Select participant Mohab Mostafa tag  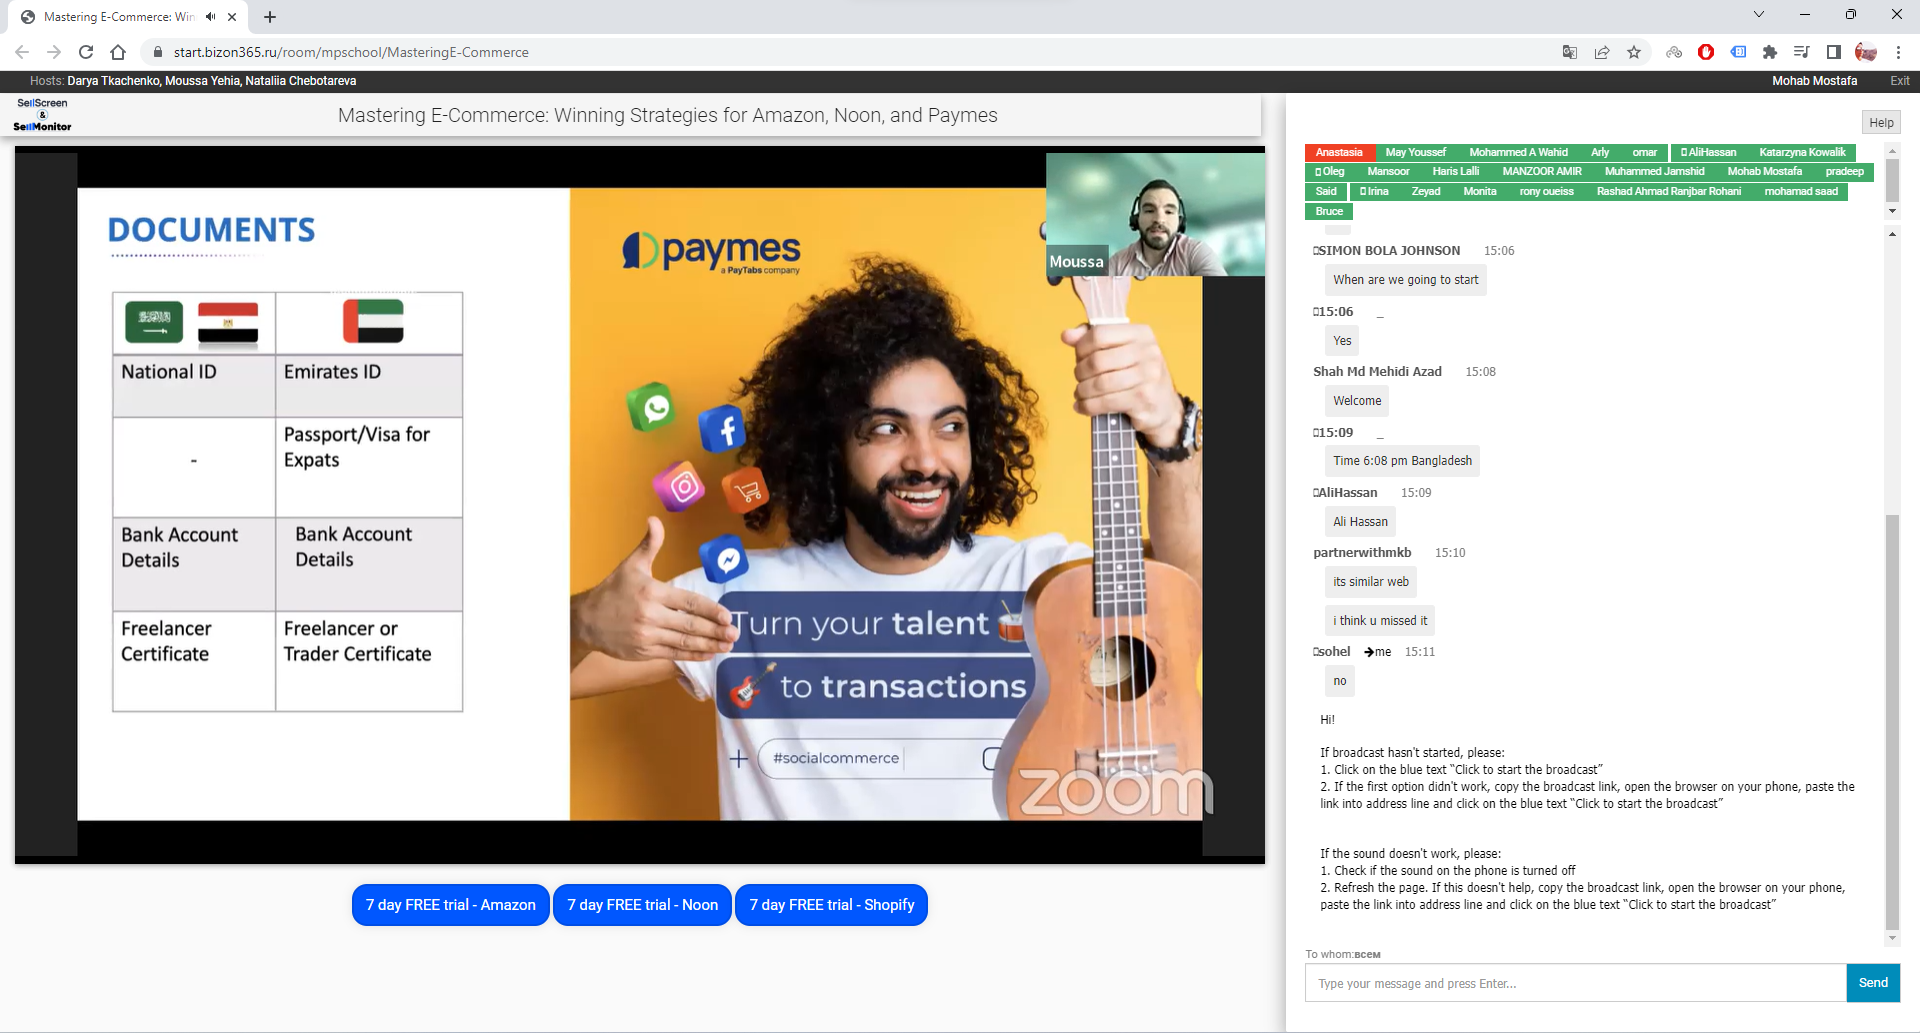point(1764,172)
